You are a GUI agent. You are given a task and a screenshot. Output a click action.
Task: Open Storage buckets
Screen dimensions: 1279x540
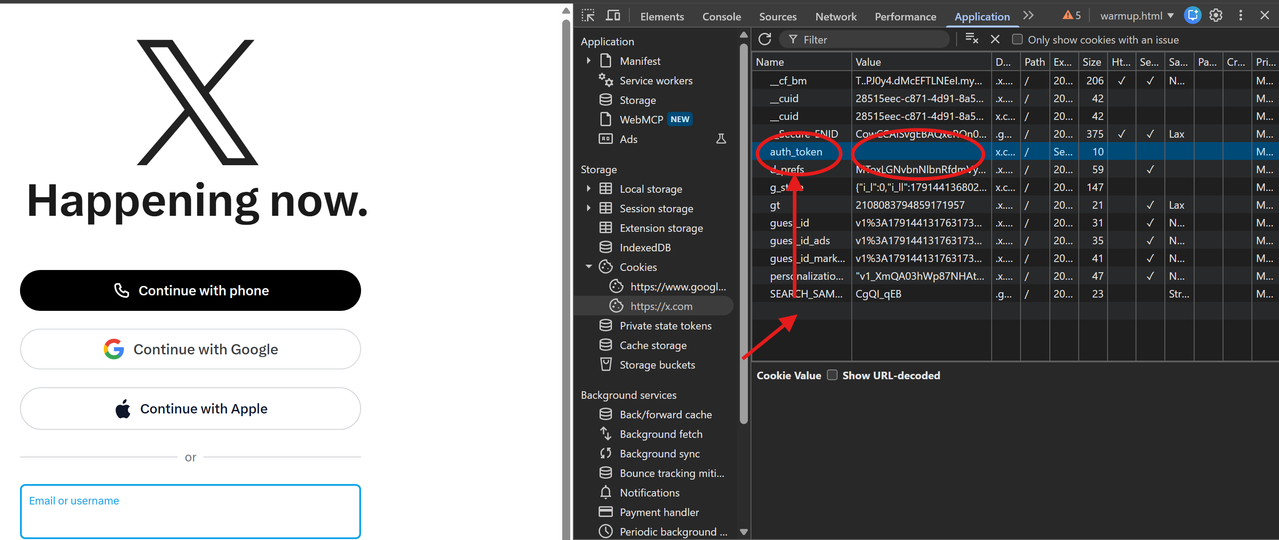tap(657, 365)
